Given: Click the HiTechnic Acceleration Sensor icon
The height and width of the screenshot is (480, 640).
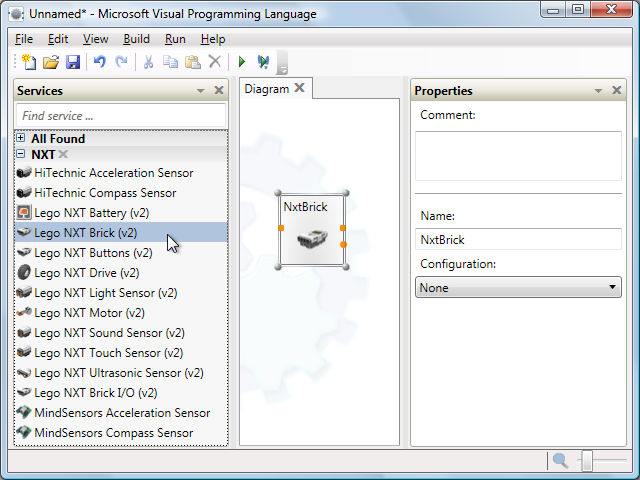Looking at the screenshot, I should click(x=24, y=172).
